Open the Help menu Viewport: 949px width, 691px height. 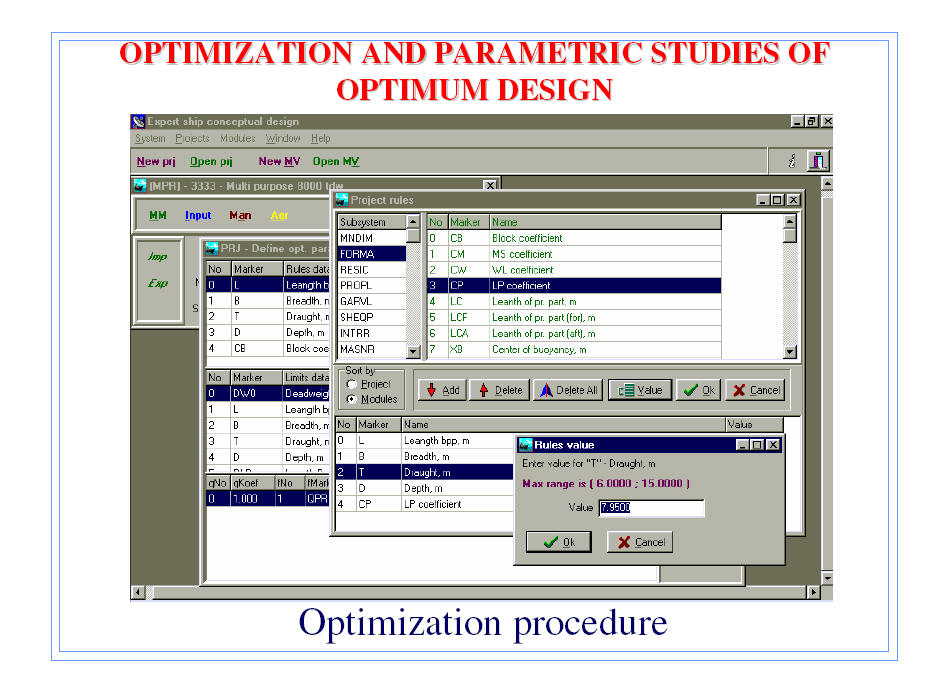(321, 139)
